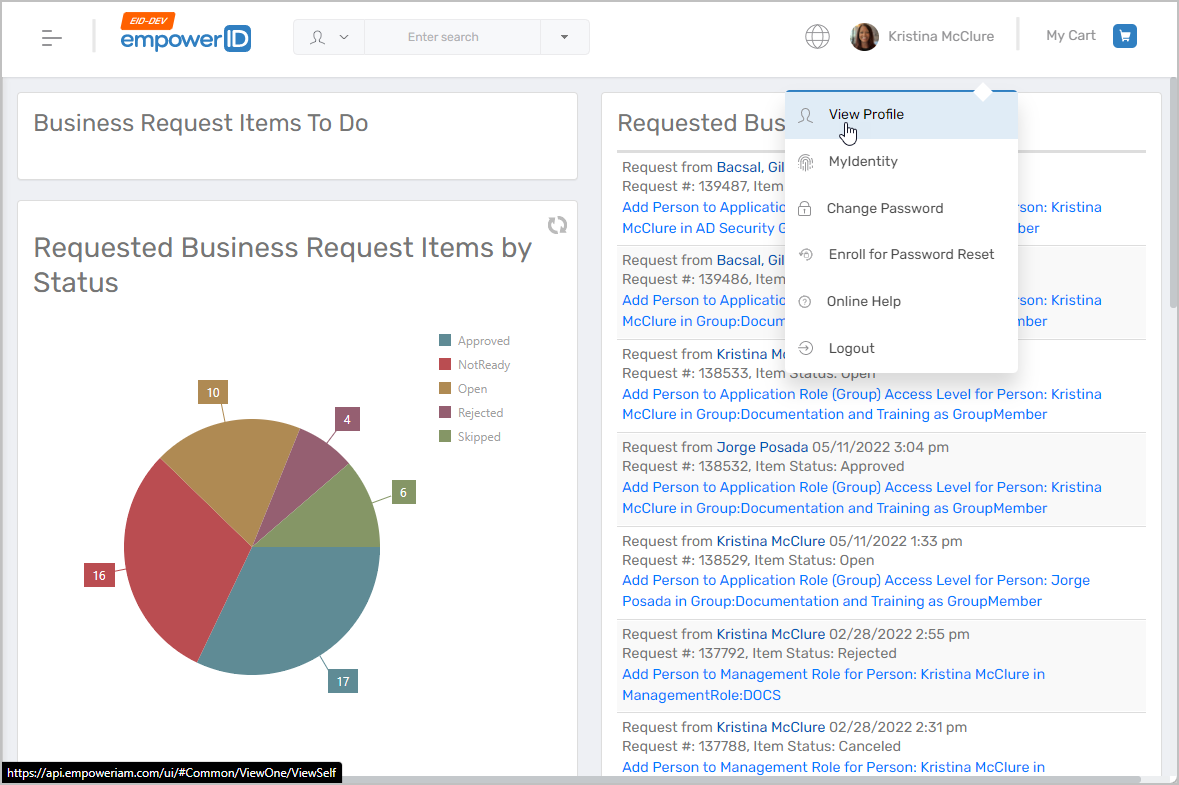Click the Online Help question icon

click(805, 302)
